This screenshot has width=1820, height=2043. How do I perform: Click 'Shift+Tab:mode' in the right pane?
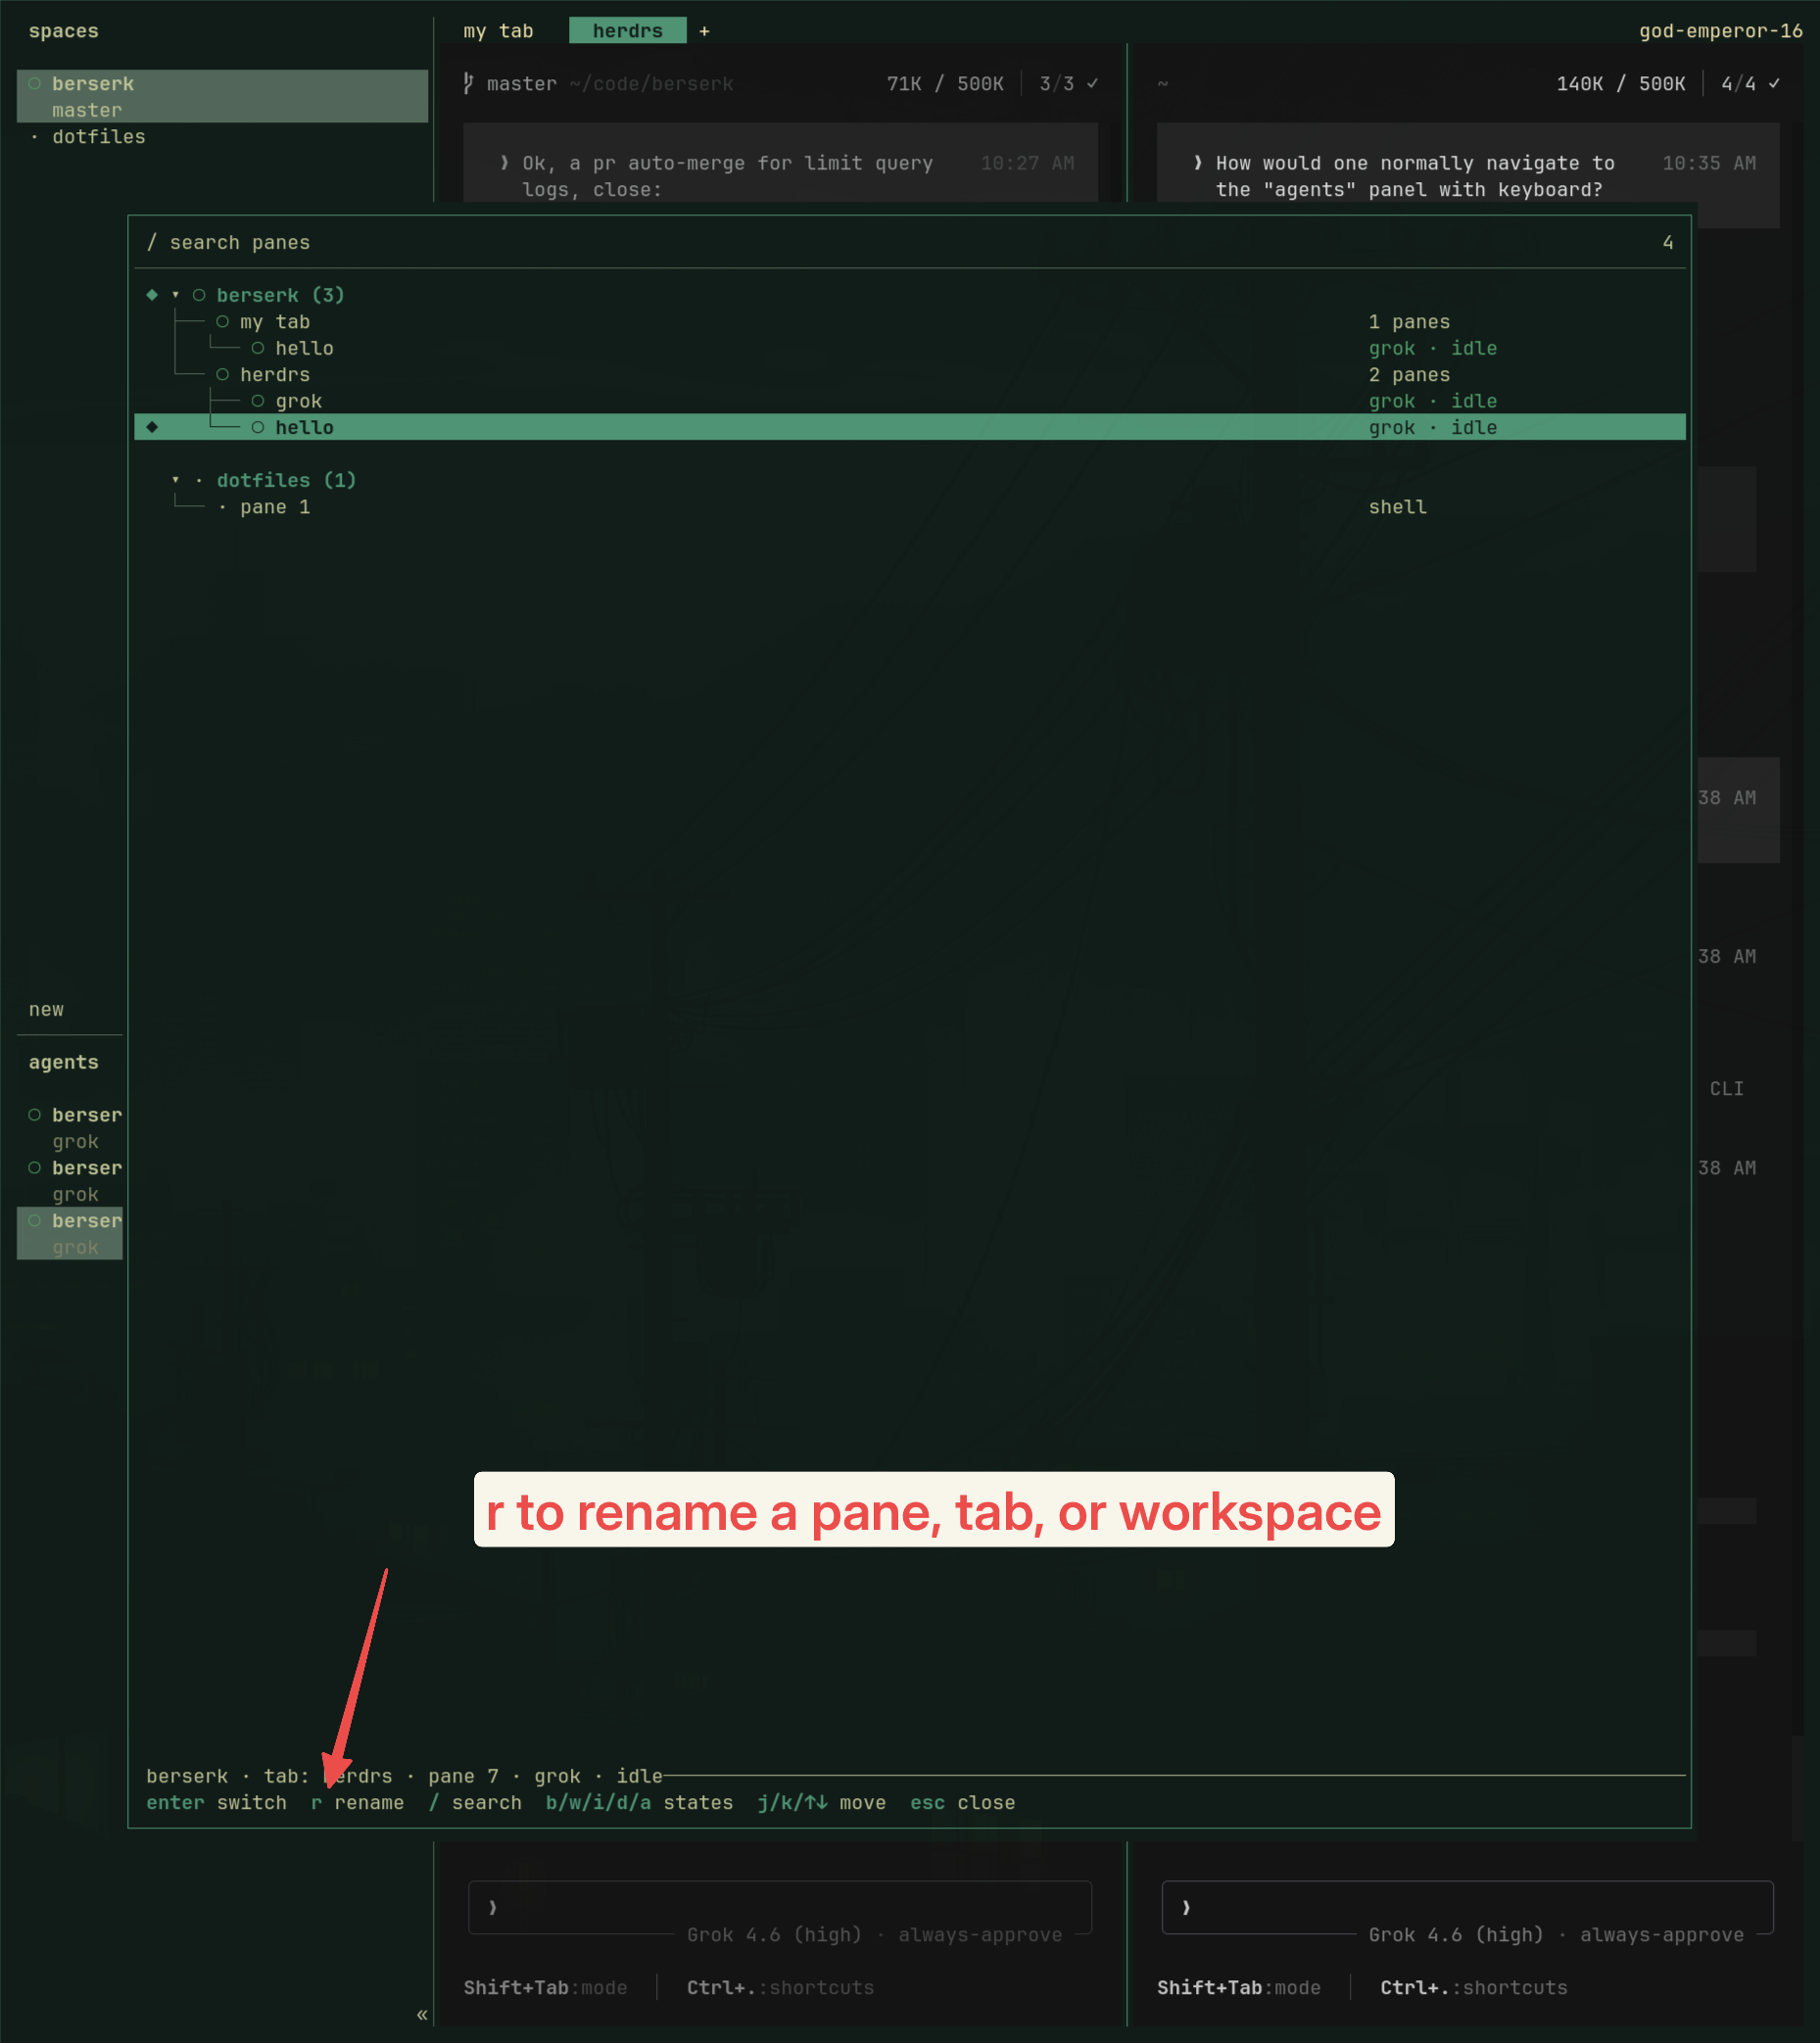[x=1239, y=1988]
